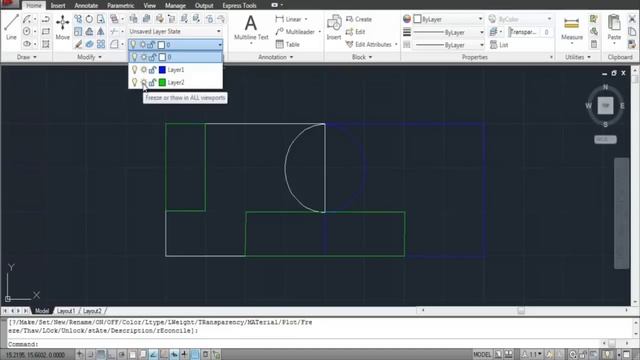Screen dimensions: 640x360
Task: Click Layer2 green color swatch
Action: pos(162,82)
